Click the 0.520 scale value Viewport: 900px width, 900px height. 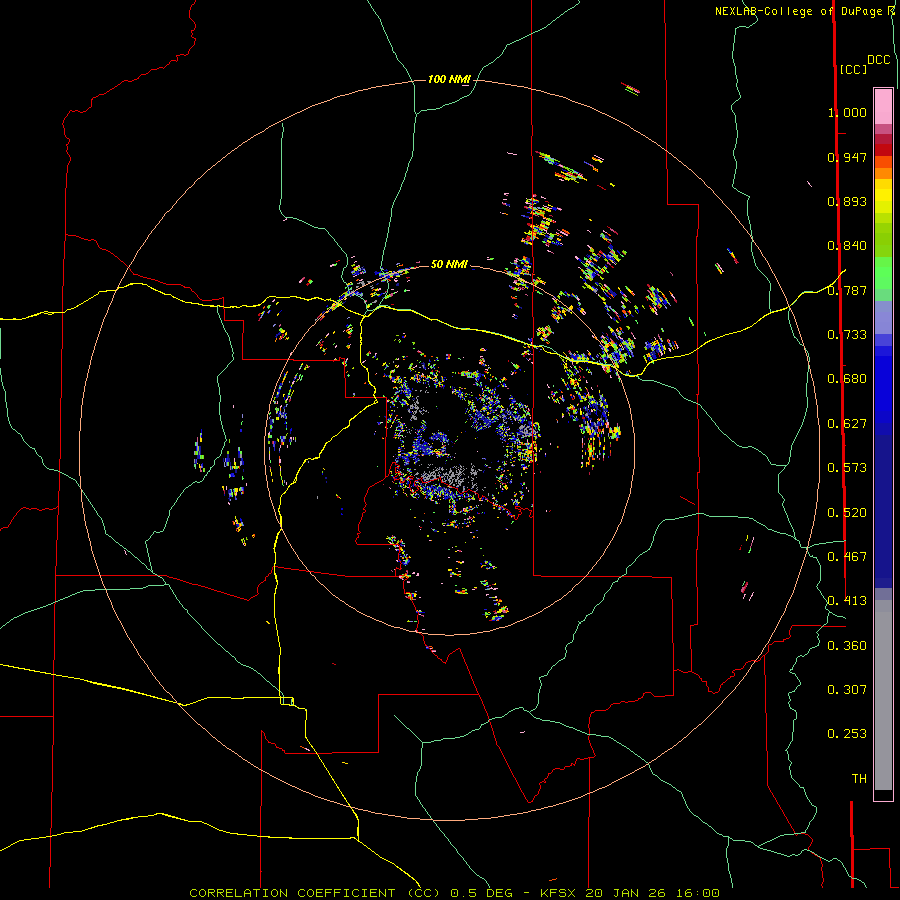click(x=847, y=513)
